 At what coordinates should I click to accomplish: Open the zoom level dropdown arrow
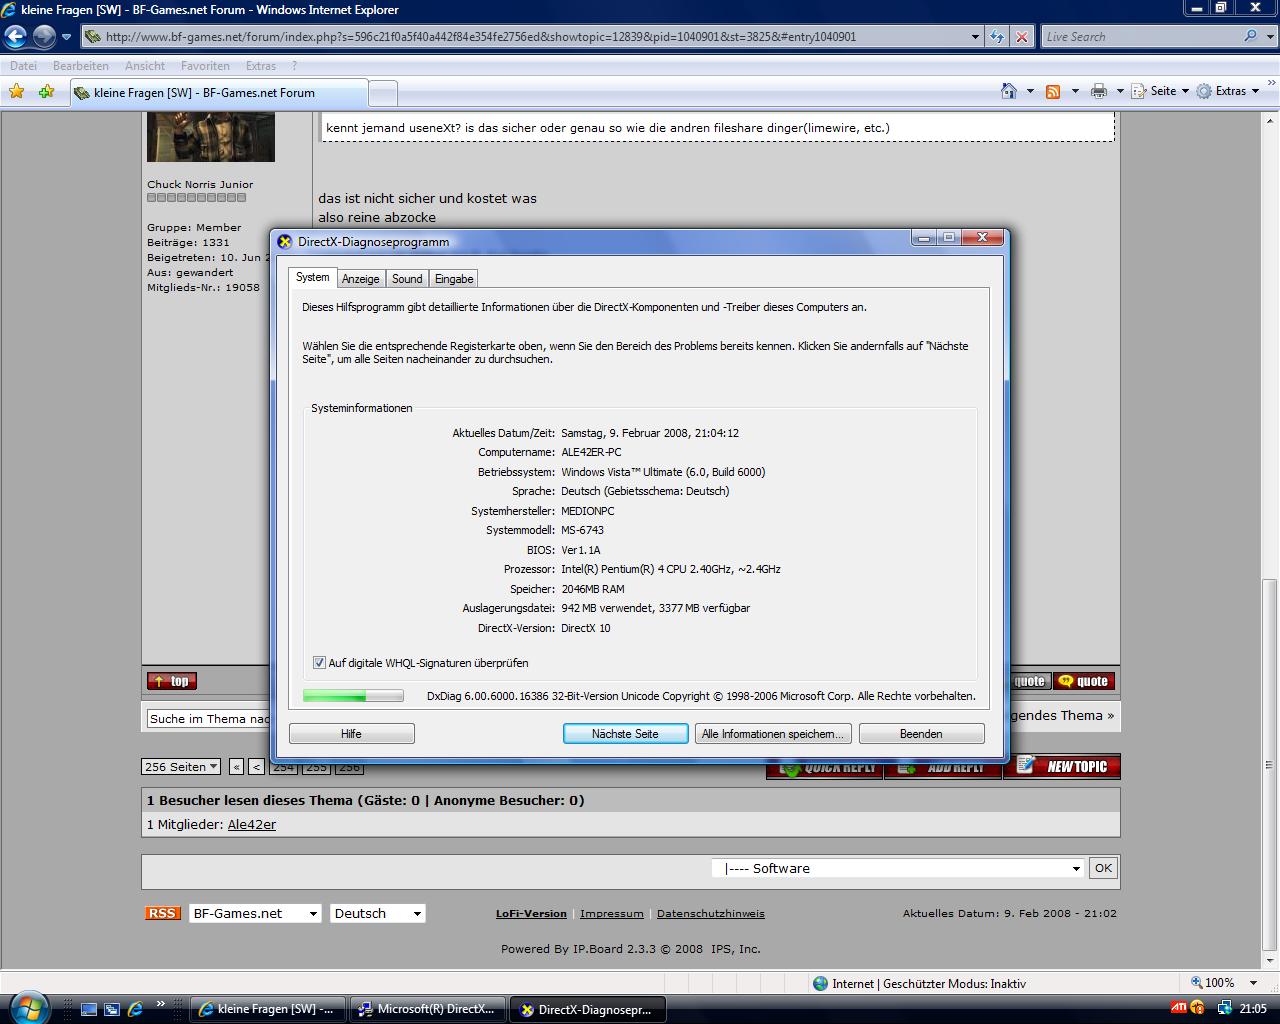[1255, 983]
